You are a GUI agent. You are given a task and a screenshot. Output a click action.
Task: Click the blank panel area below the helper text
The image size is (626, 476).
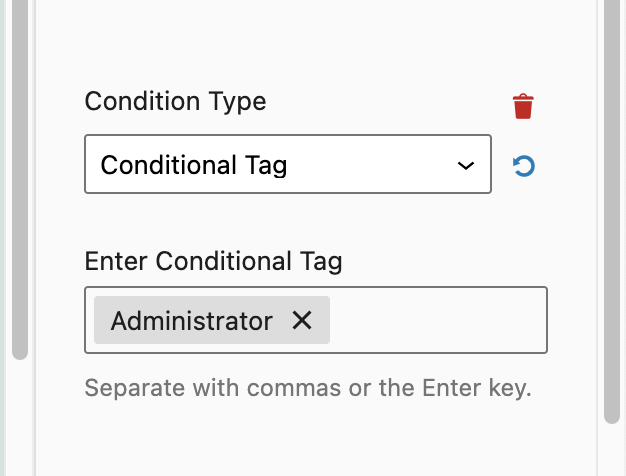click(300, 440)
